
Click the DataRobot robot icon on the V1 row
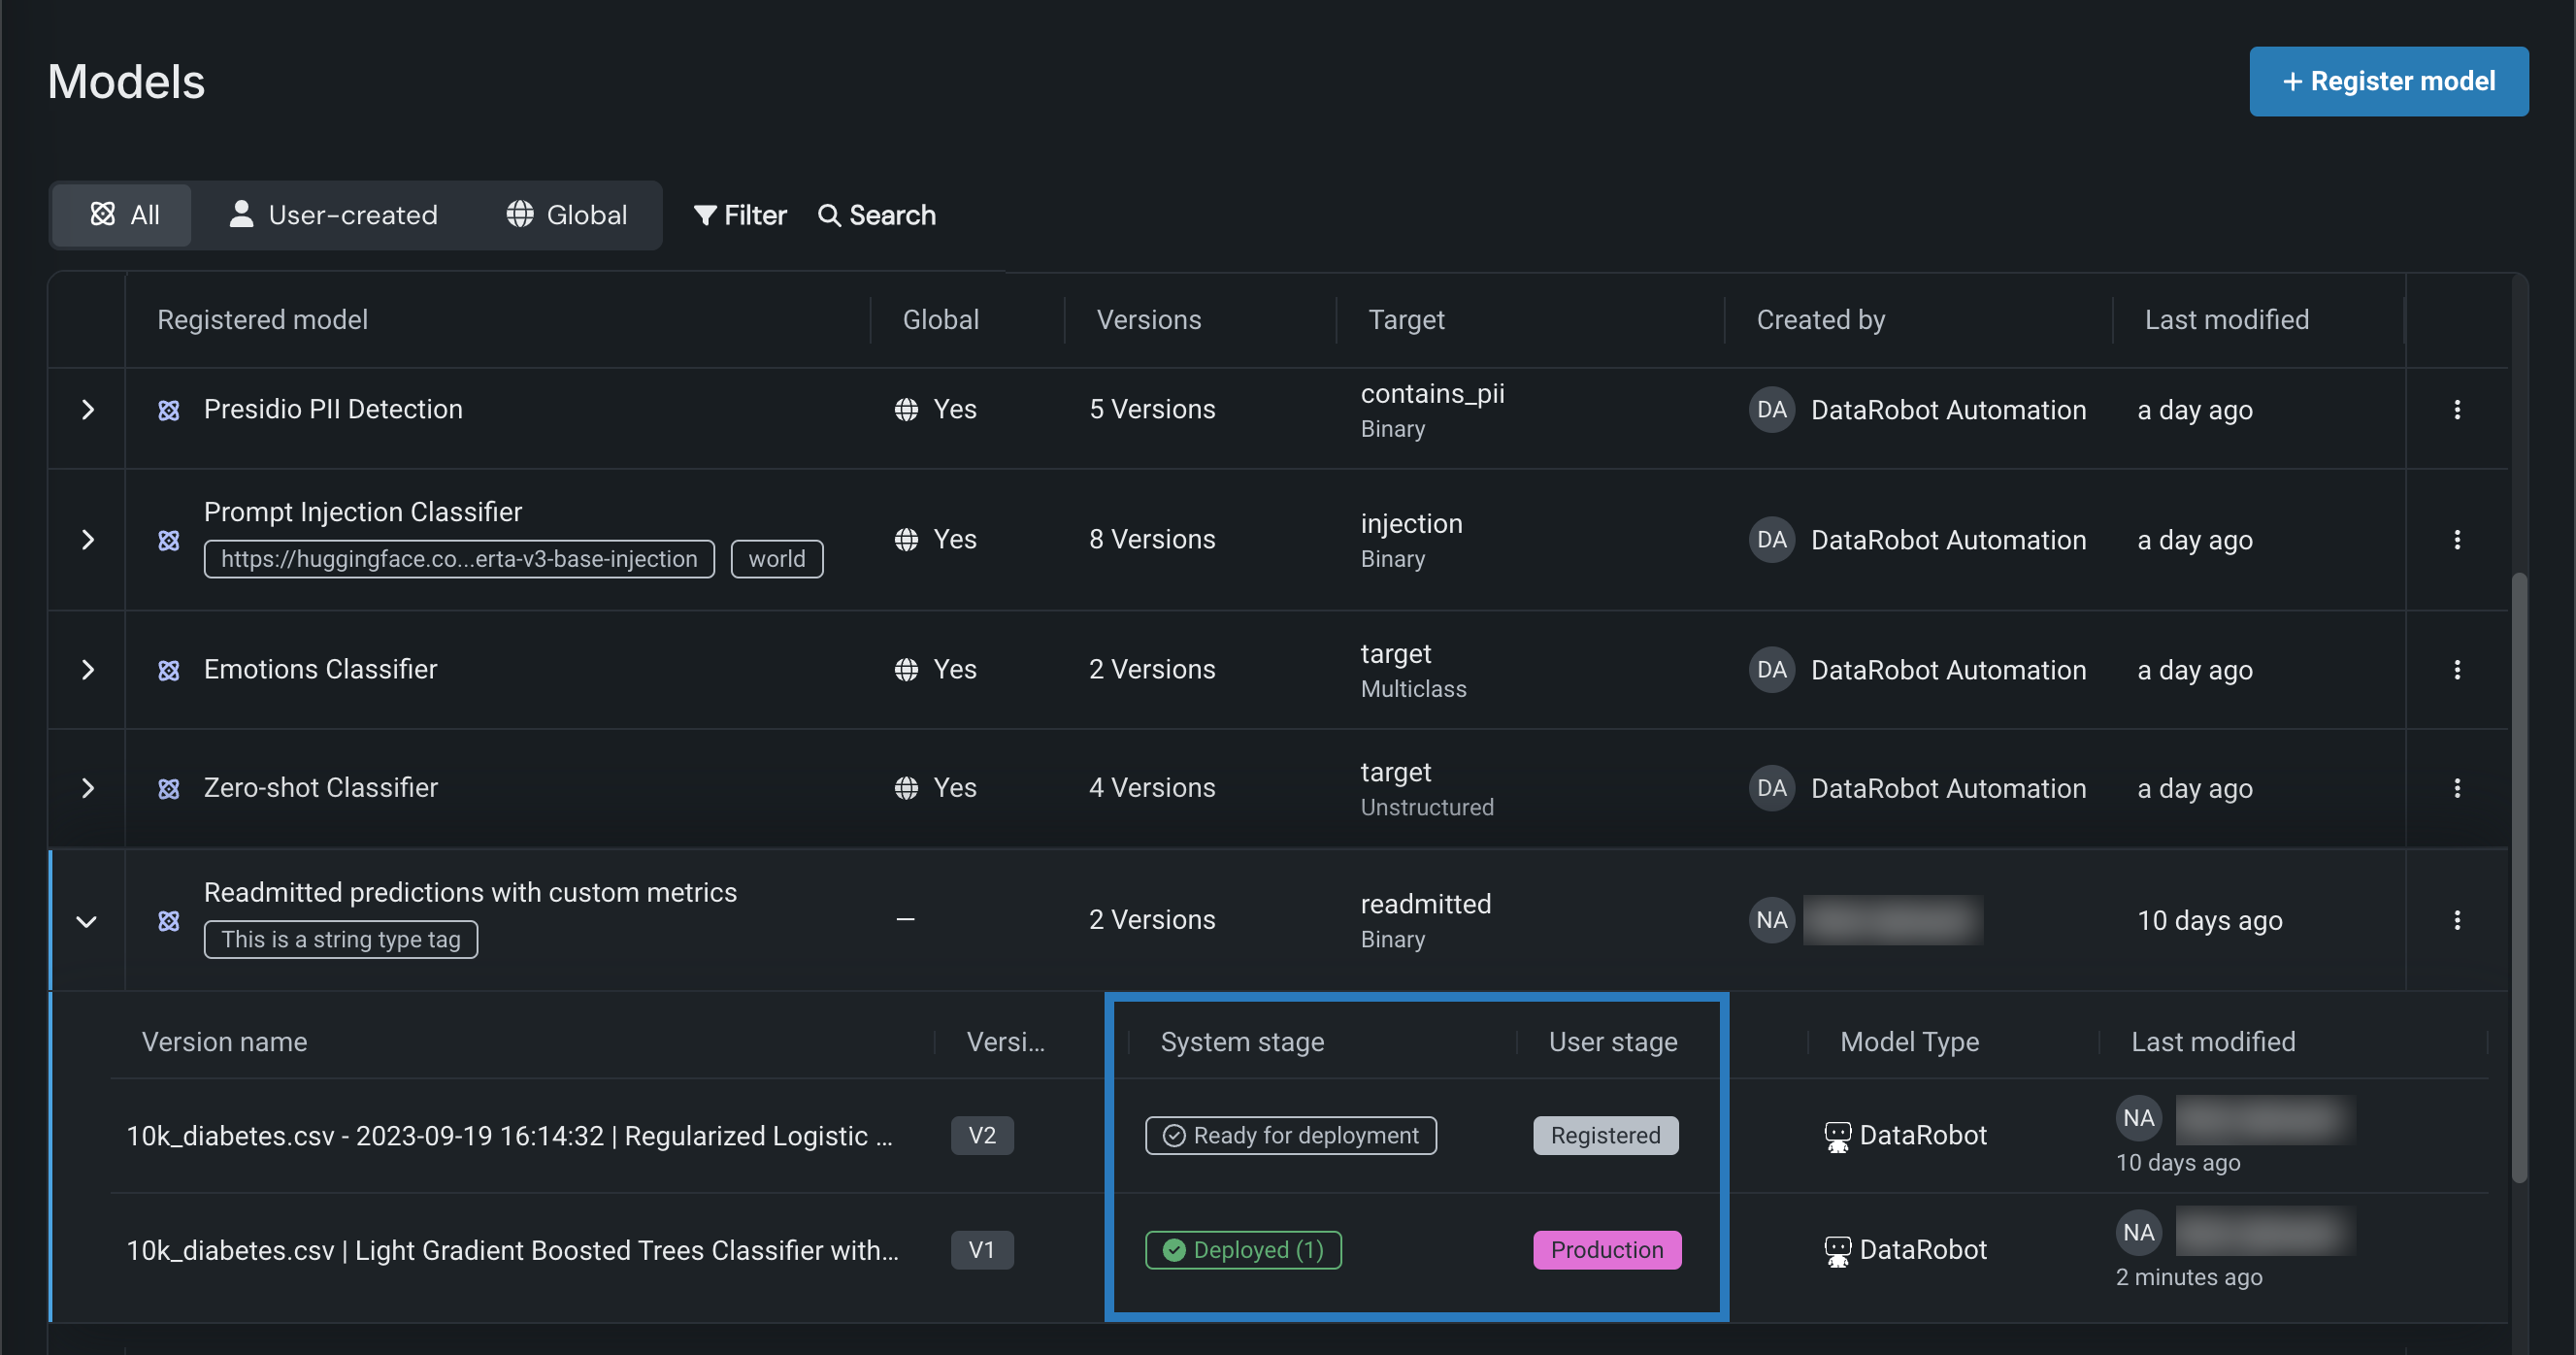1837,1250
